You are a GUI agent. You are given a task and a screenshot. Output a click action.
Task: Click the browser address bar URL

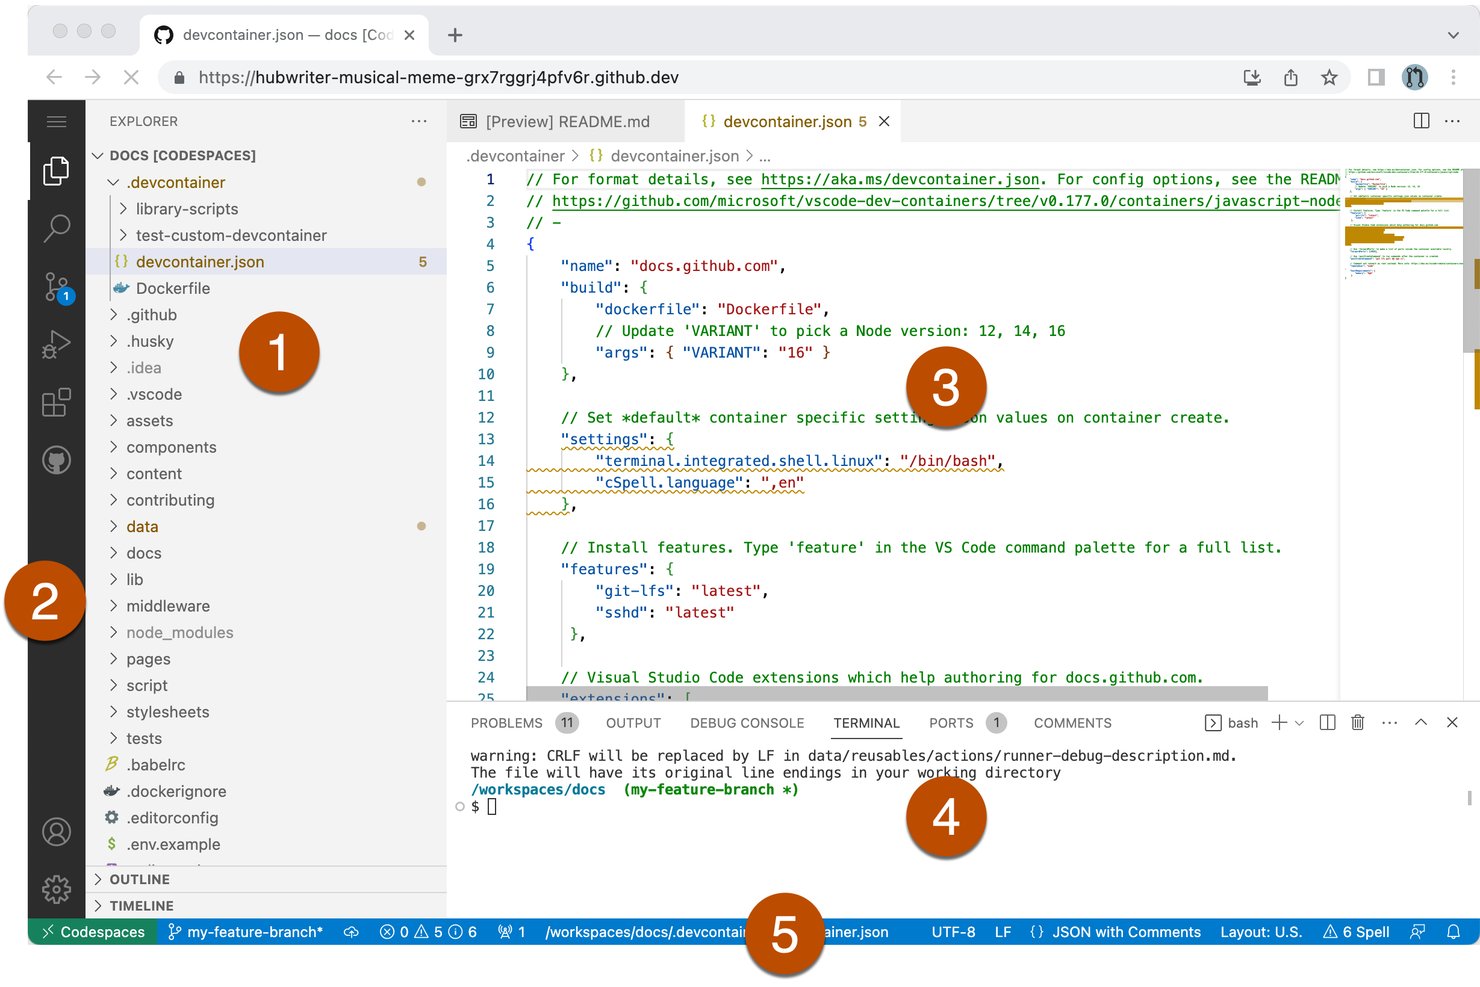click(x=439, y=77)
